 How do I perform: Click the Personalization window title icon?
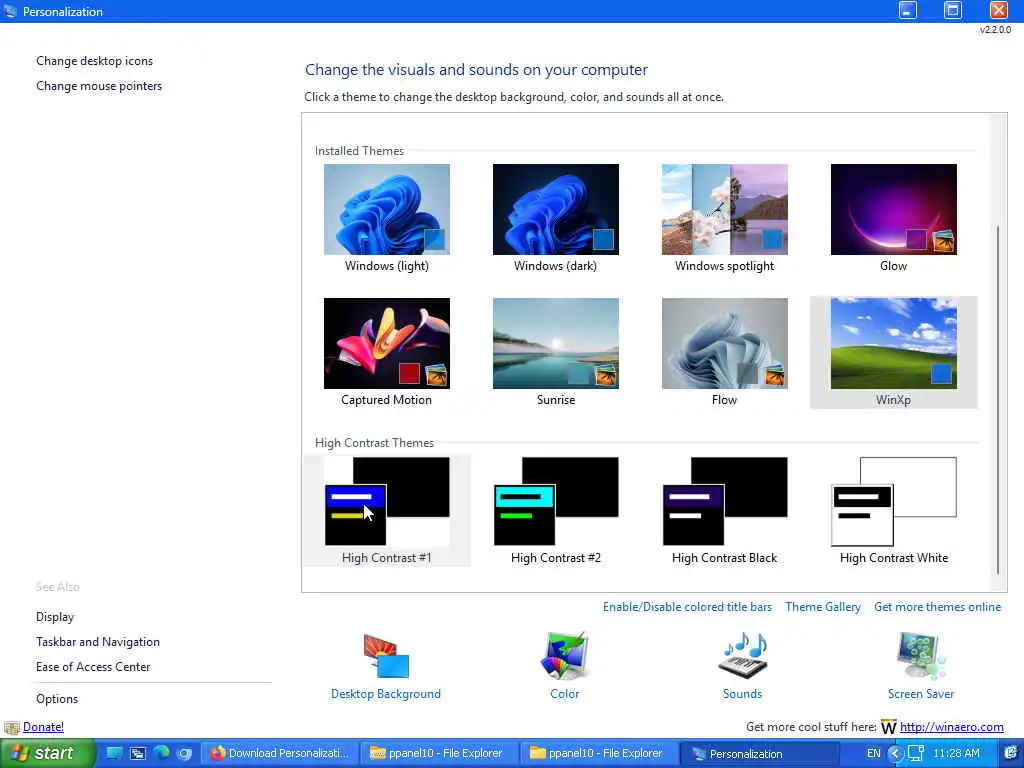10,11
